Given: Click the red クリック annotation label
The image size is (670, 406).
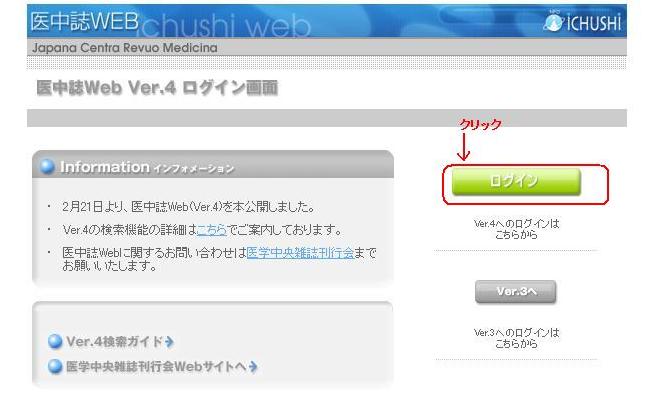Looking at the screenshot, I should [480, 124].
